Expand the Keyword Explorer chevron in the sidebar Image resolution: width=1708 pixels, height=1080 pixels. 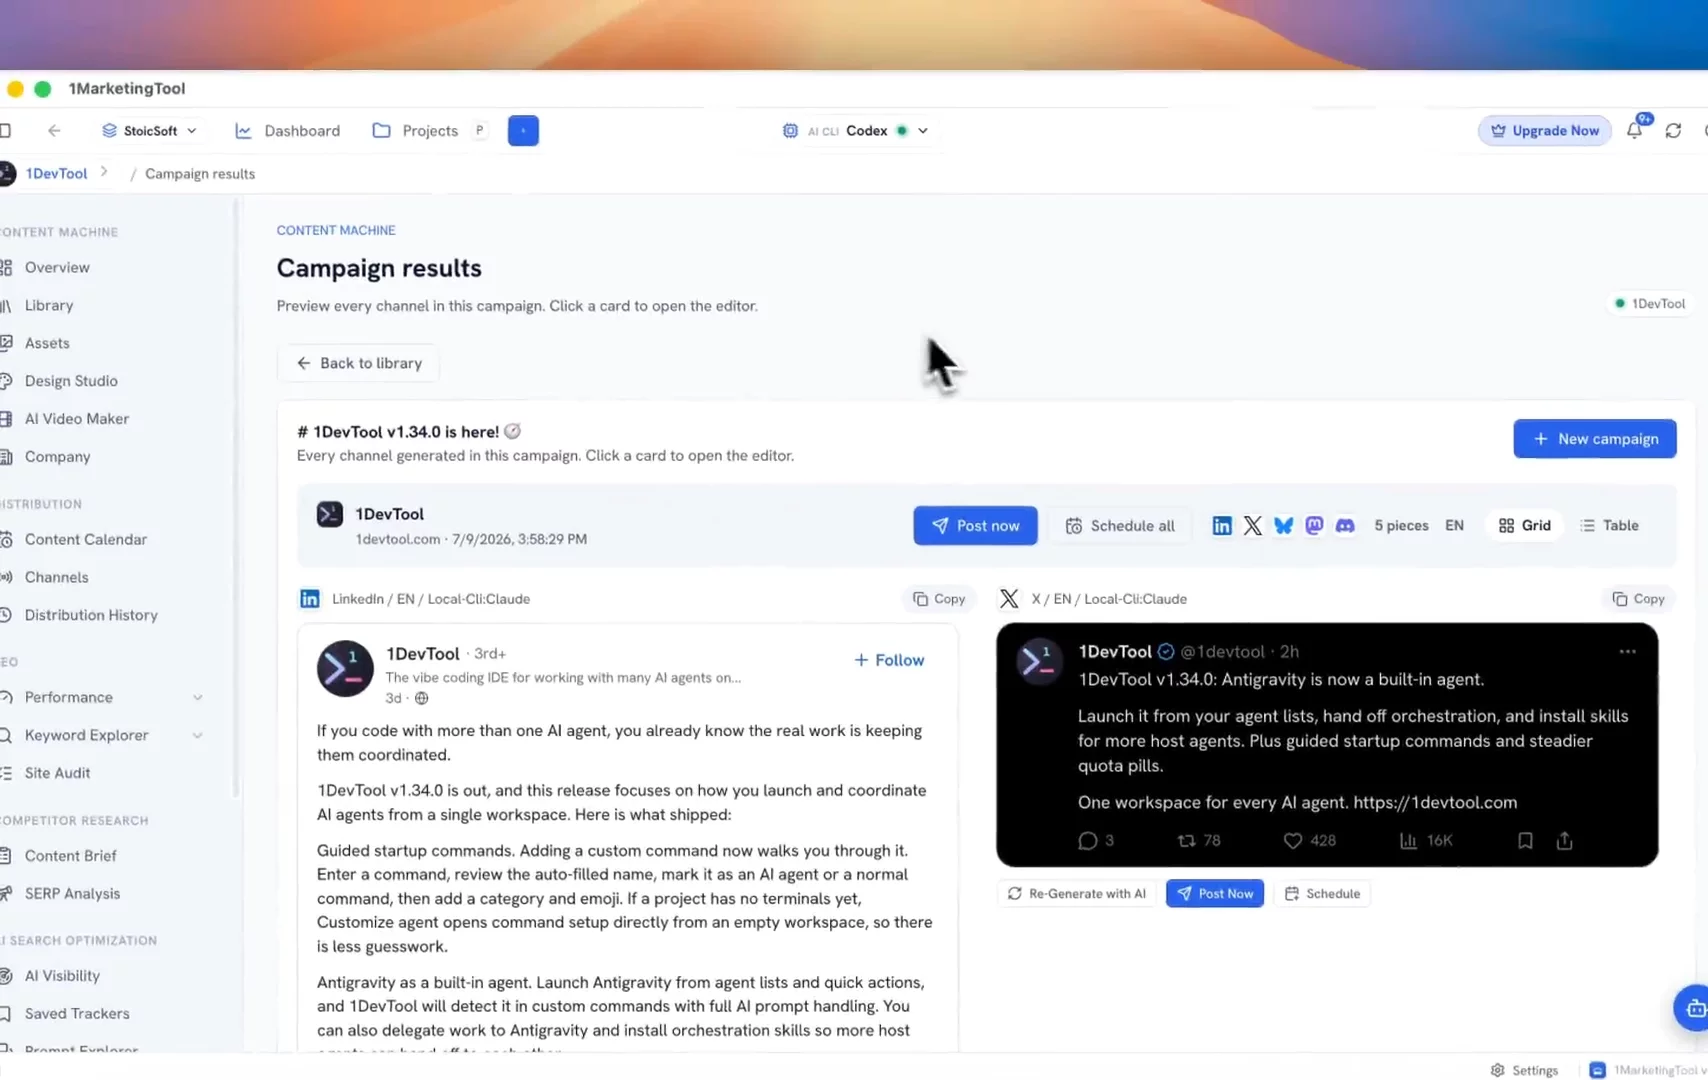(197, 736)
